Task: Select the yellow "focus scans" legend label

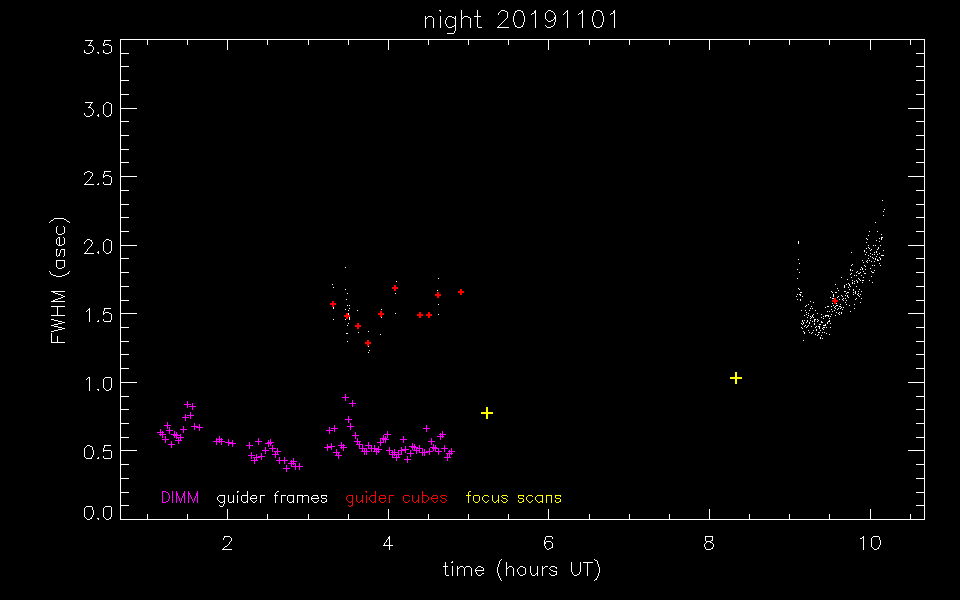Action: coord(514,498)
